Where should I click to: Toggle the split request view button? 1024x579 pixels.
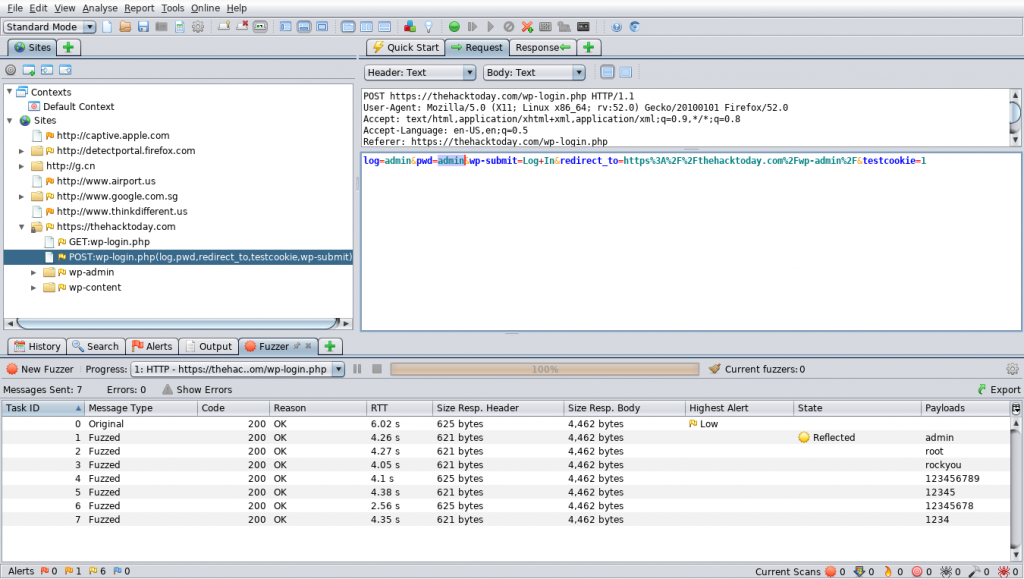click(606, 72)
